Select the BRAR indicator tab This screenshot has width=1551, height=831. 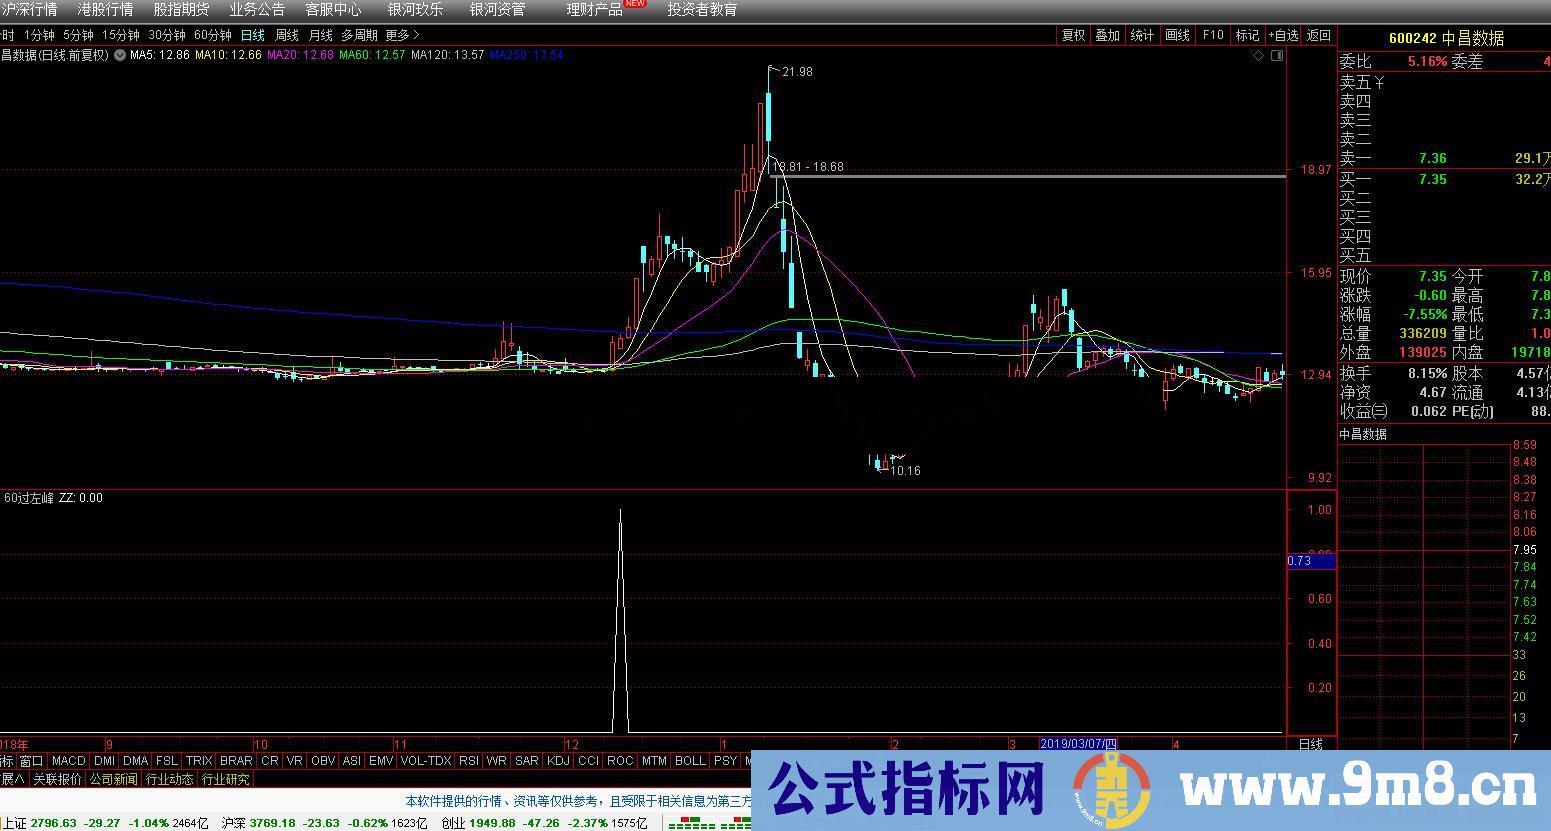(x=236, y=761)
